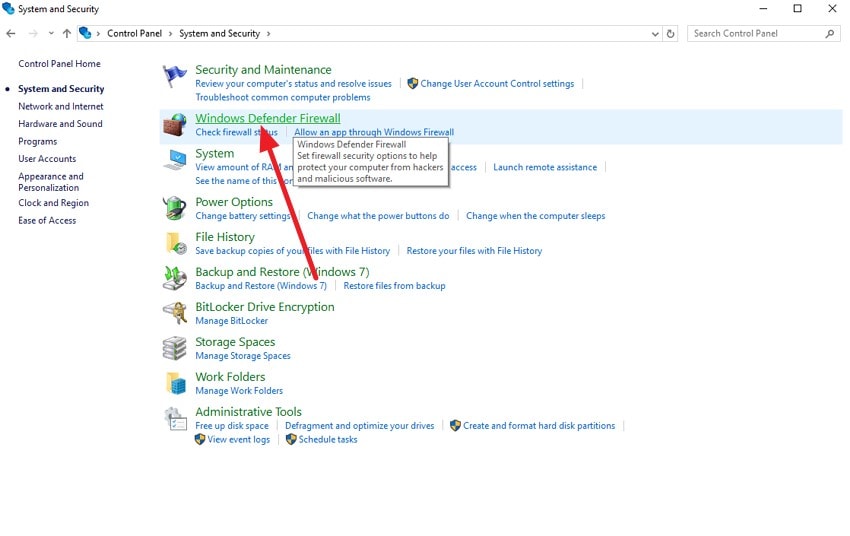850x536 pixels.
Task: Click Manage Storage Spaces link
Action: 243,356
